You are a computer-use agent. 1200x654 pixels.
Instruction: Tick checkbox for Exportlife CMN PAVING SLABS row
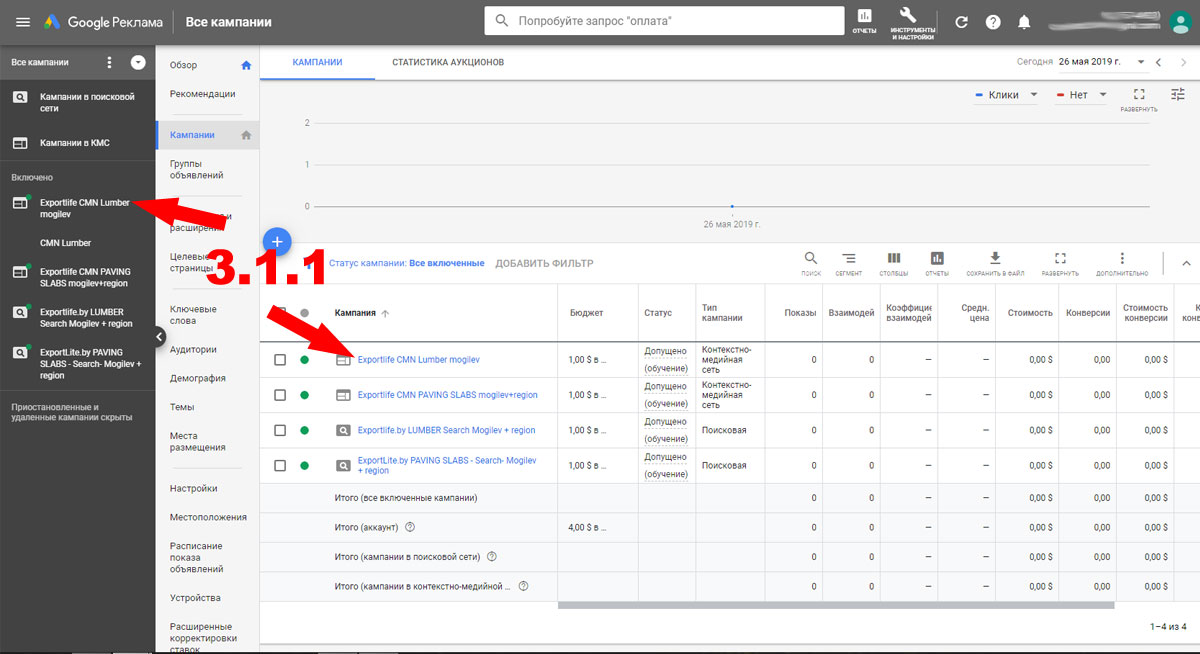pyautogui.click(x=281, y=395)
